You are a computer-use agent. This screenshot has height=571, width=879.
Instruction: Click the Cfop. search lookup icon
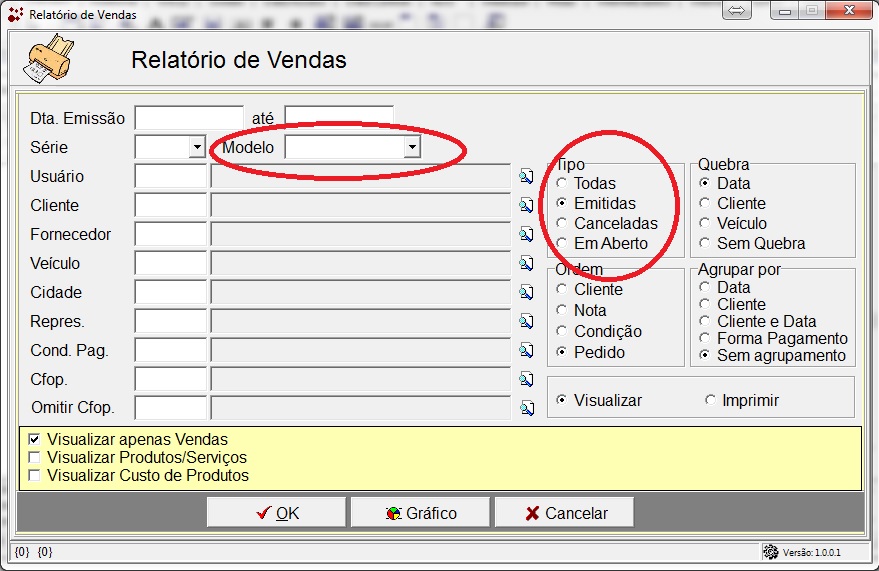click(526, 380)
